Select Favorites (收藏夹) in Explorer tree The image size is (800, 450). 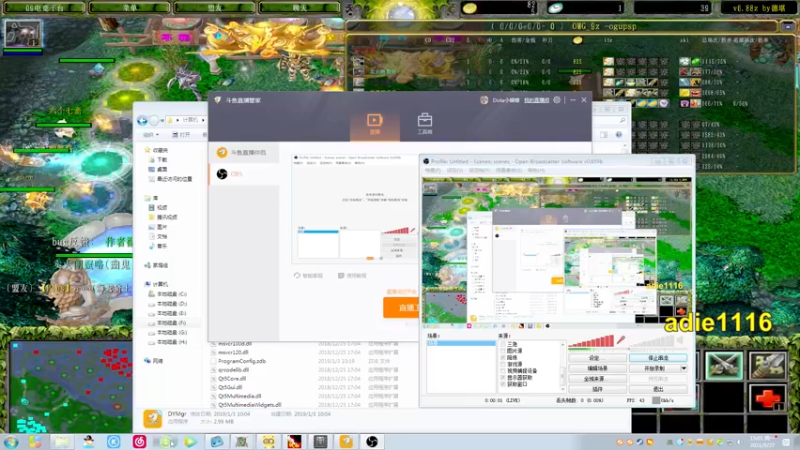[x=156, y=151]
